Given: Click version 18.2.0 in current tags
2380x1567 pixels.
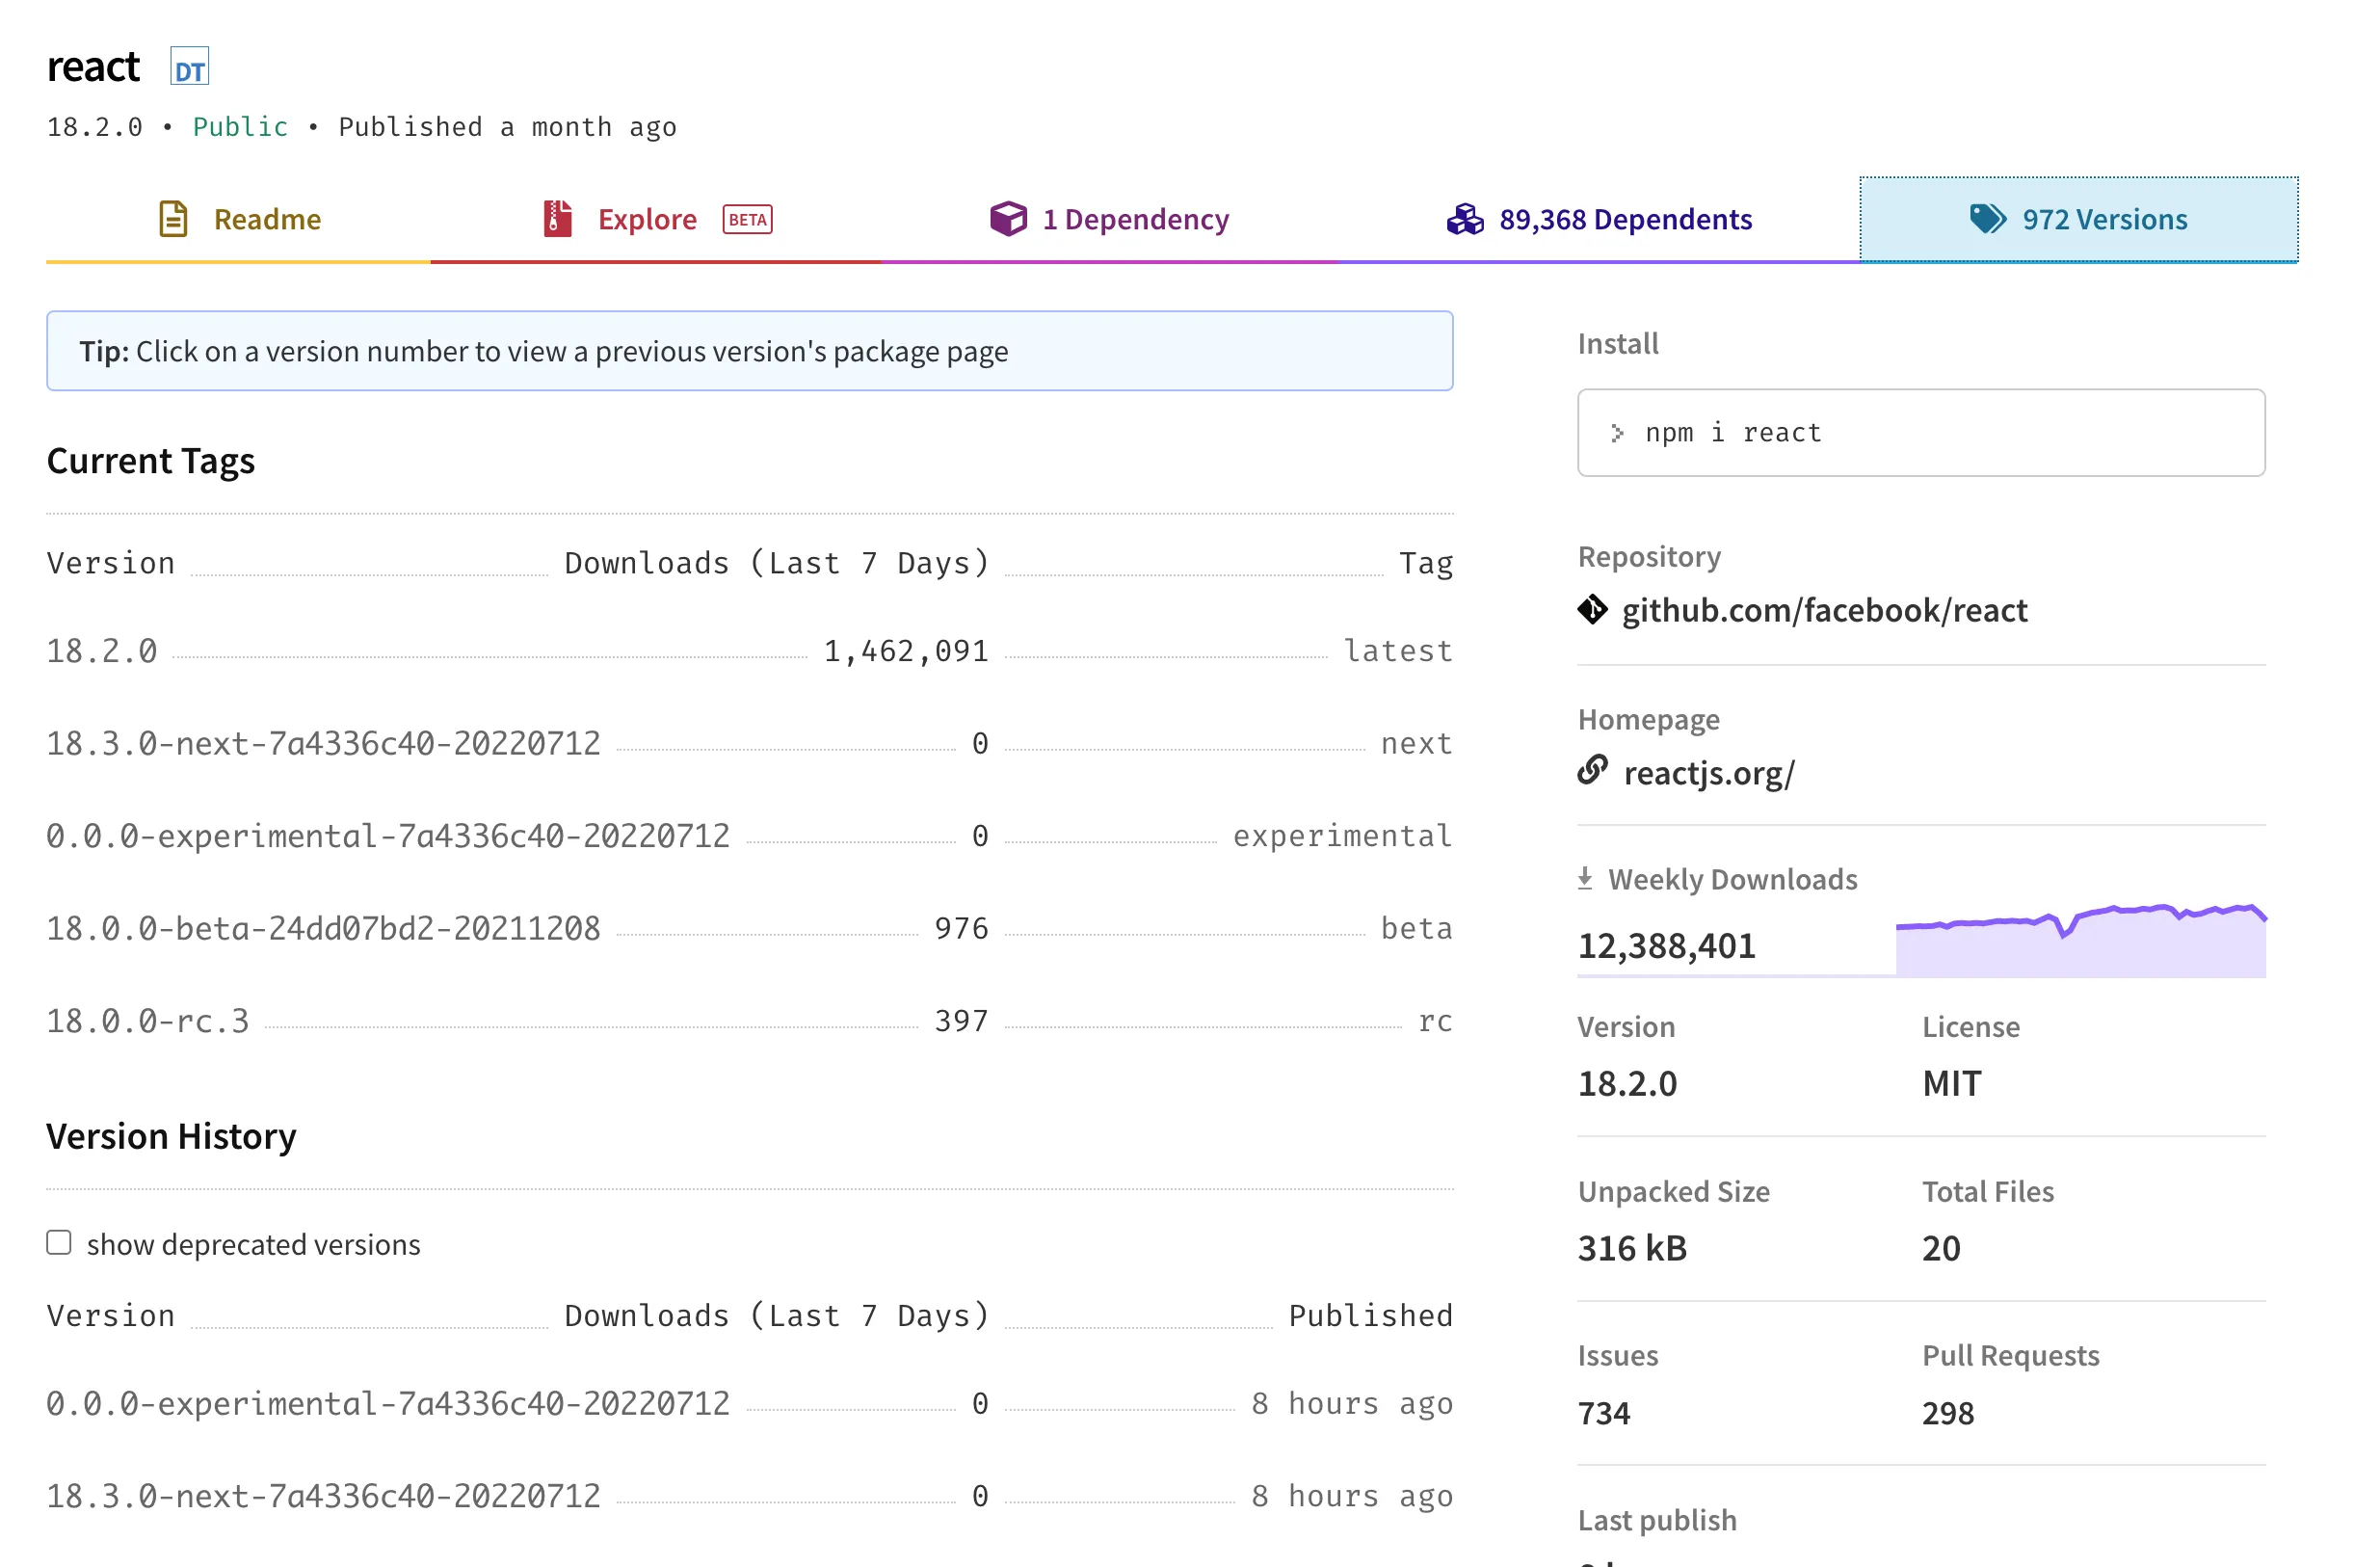Looking at the screenshot, I should pos(96,649).
